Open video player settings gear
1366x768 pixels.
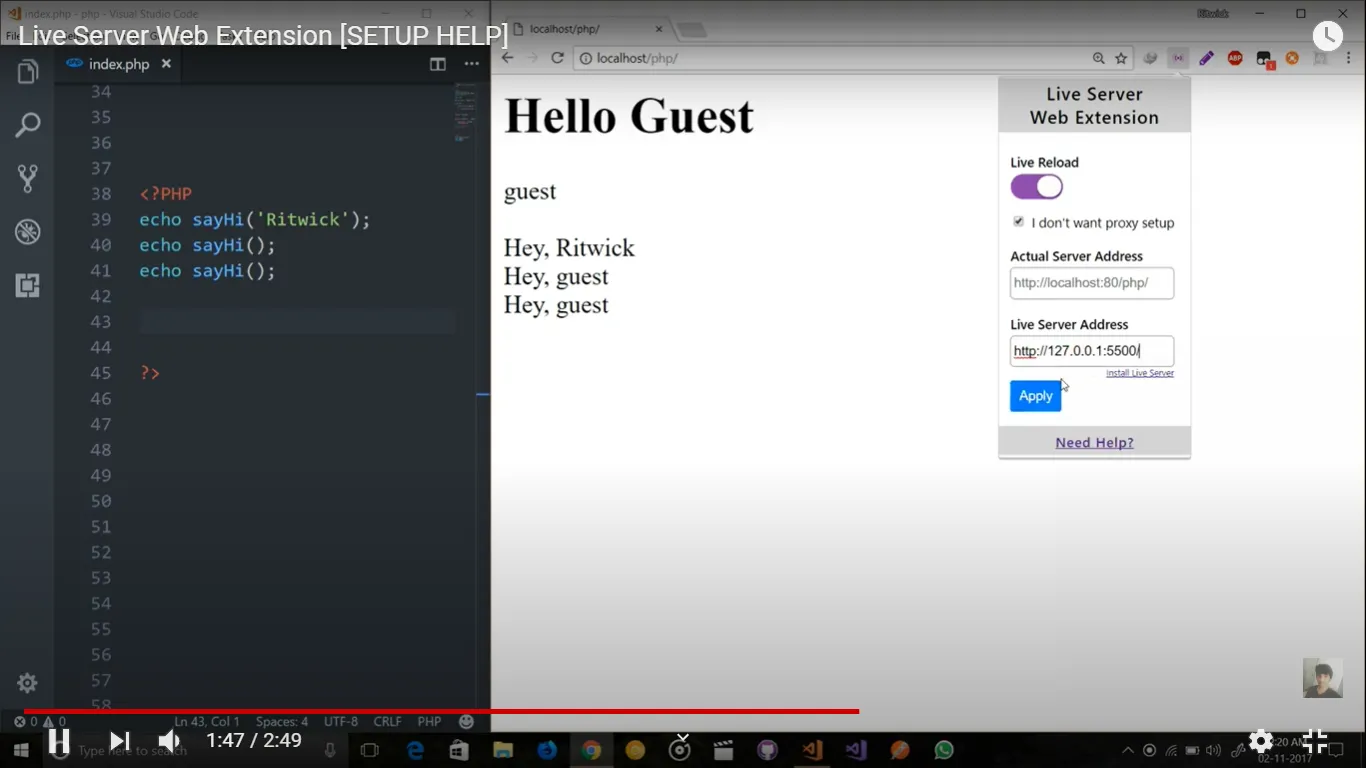[1260, 741]
